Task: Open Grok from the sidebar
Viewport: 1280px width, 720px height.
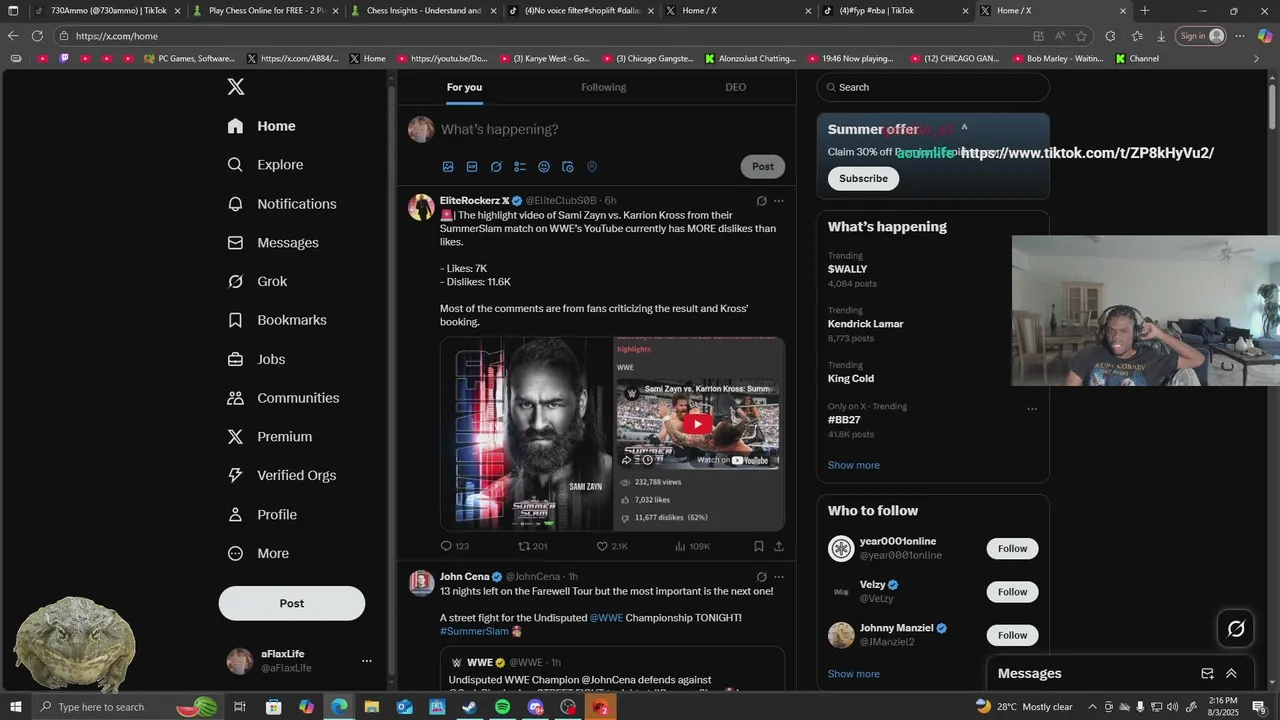Action: click(257, 282)
